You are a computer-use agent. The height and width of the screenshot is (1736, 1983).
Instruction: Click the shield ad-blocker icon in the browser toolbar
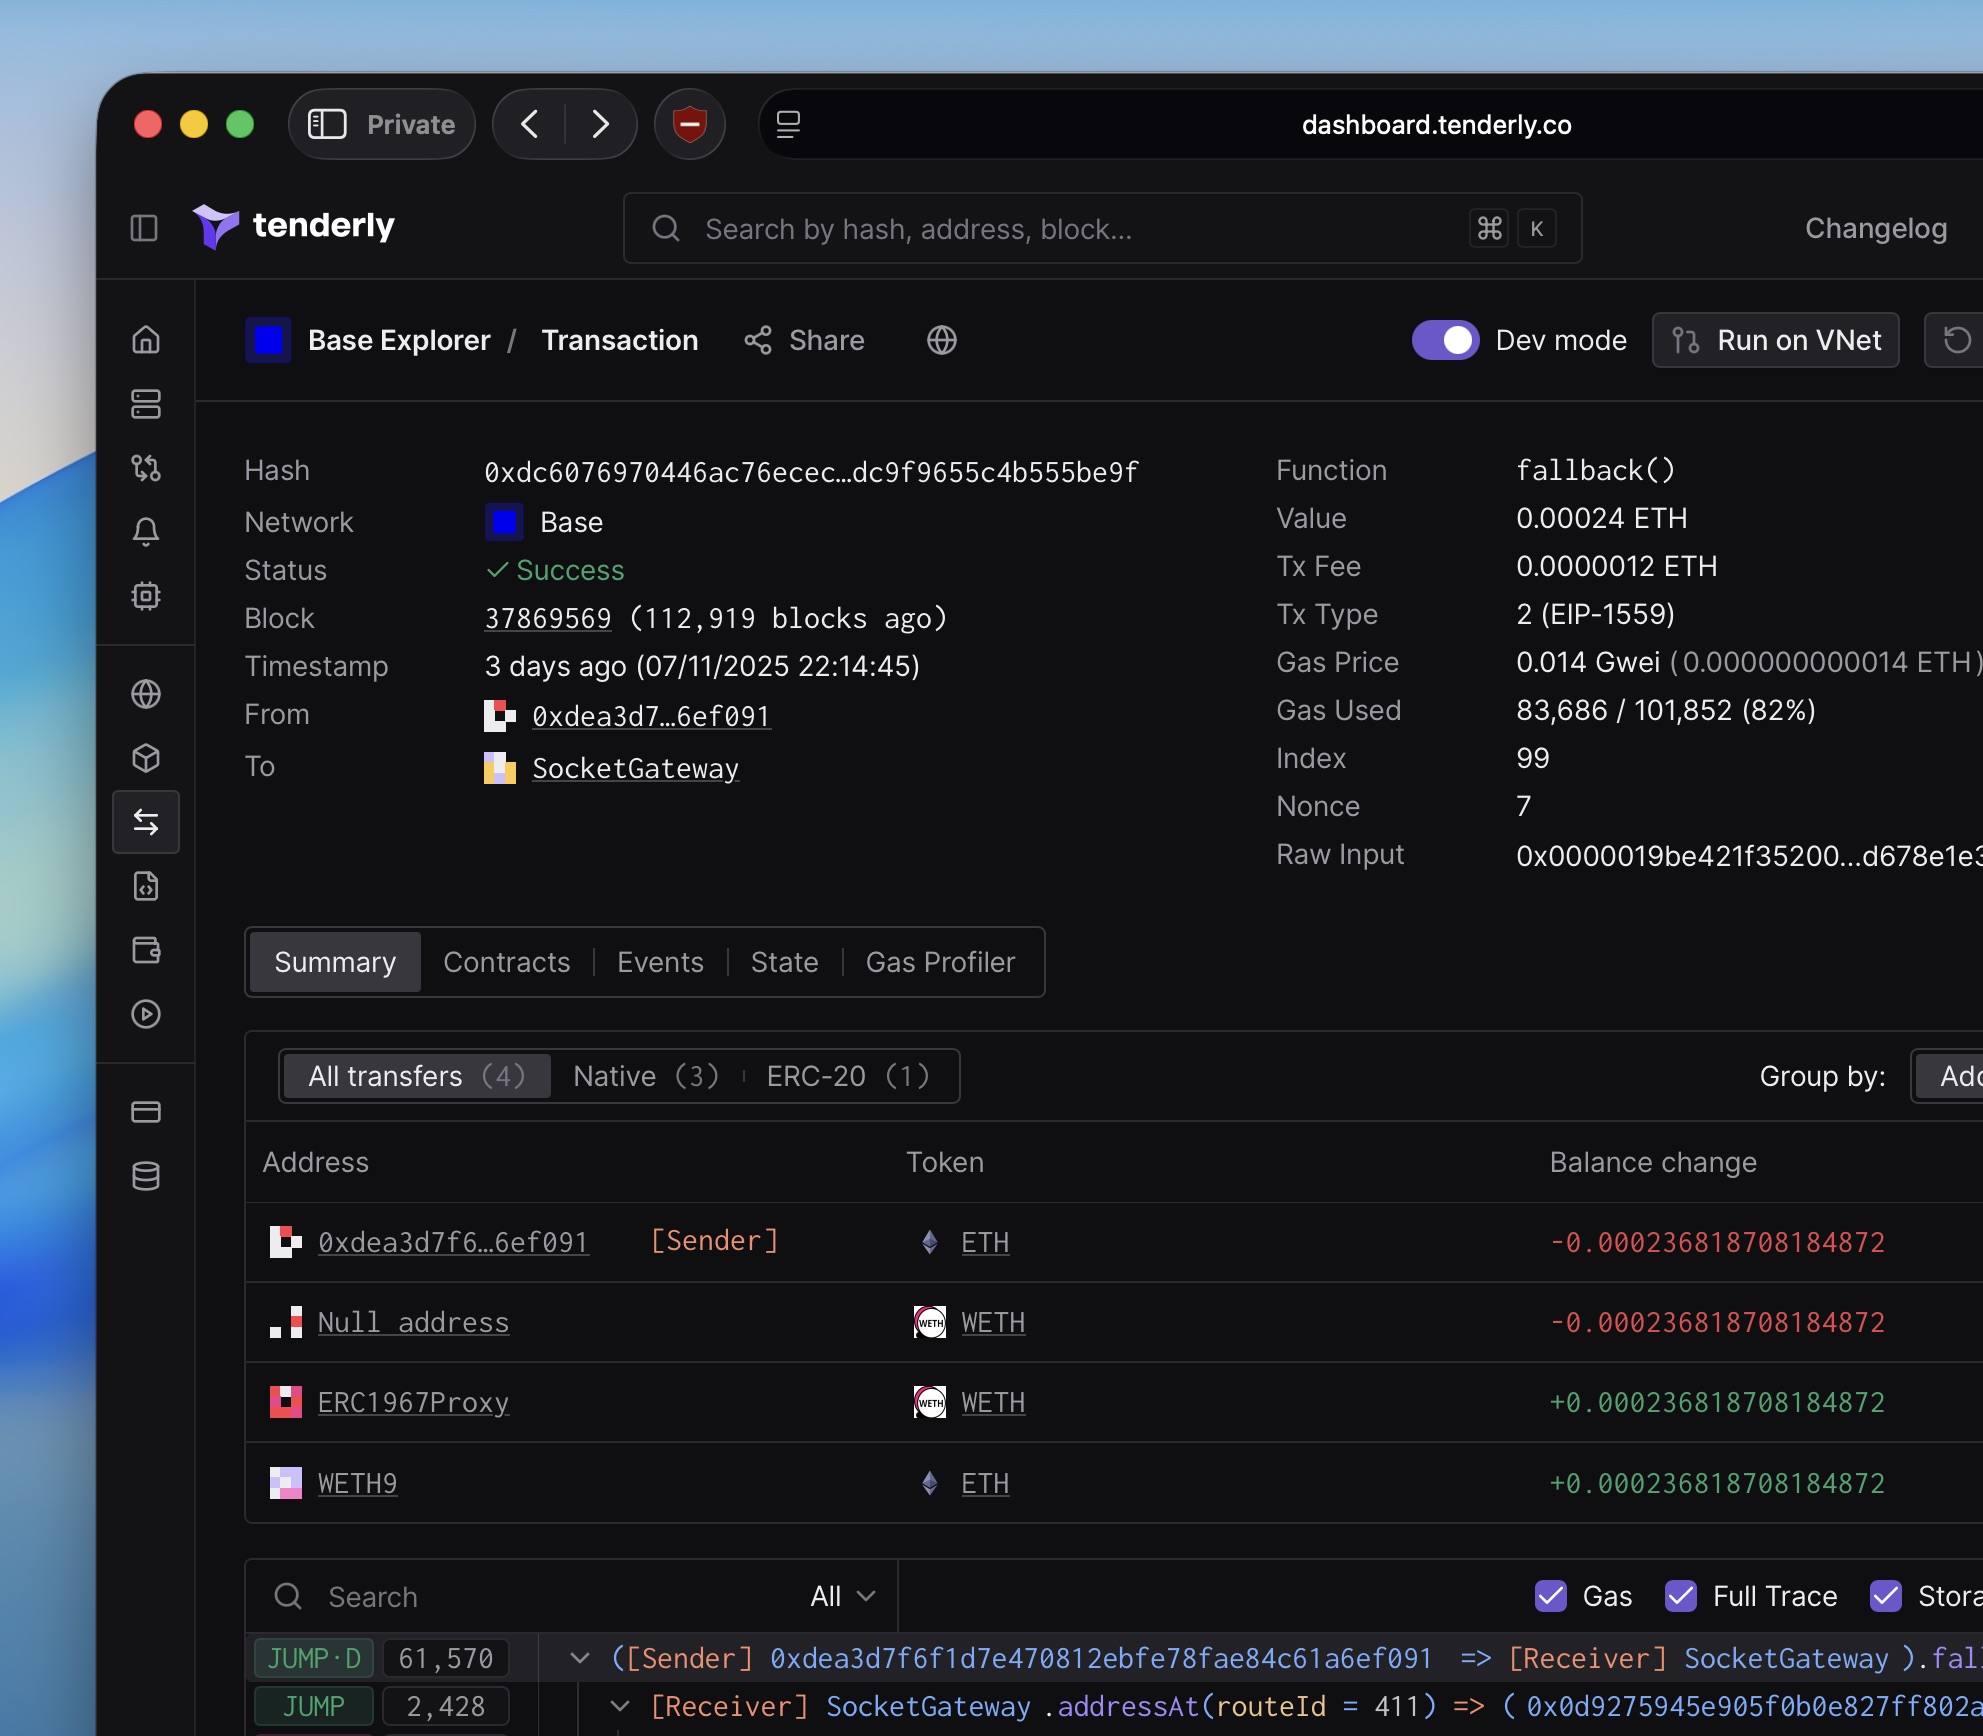coord(689,124)
